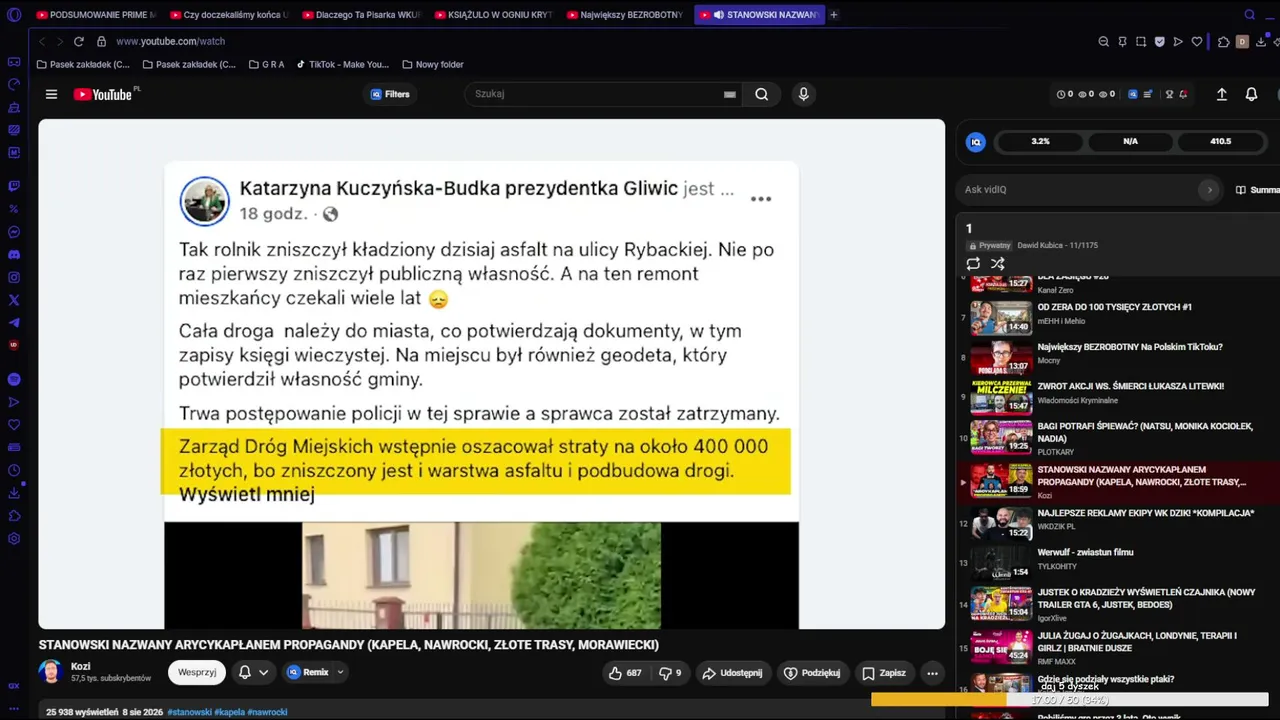The height and width of the screenshot is (720, 1280).
Task: Open the vidIQ Filters dropdown
Action: [x=390, y=94]
